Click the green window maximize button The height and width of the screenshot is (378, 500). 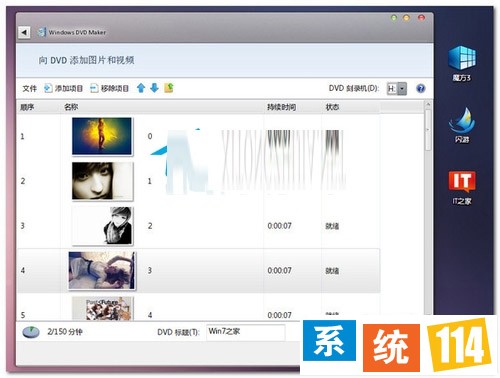(394, 18)
